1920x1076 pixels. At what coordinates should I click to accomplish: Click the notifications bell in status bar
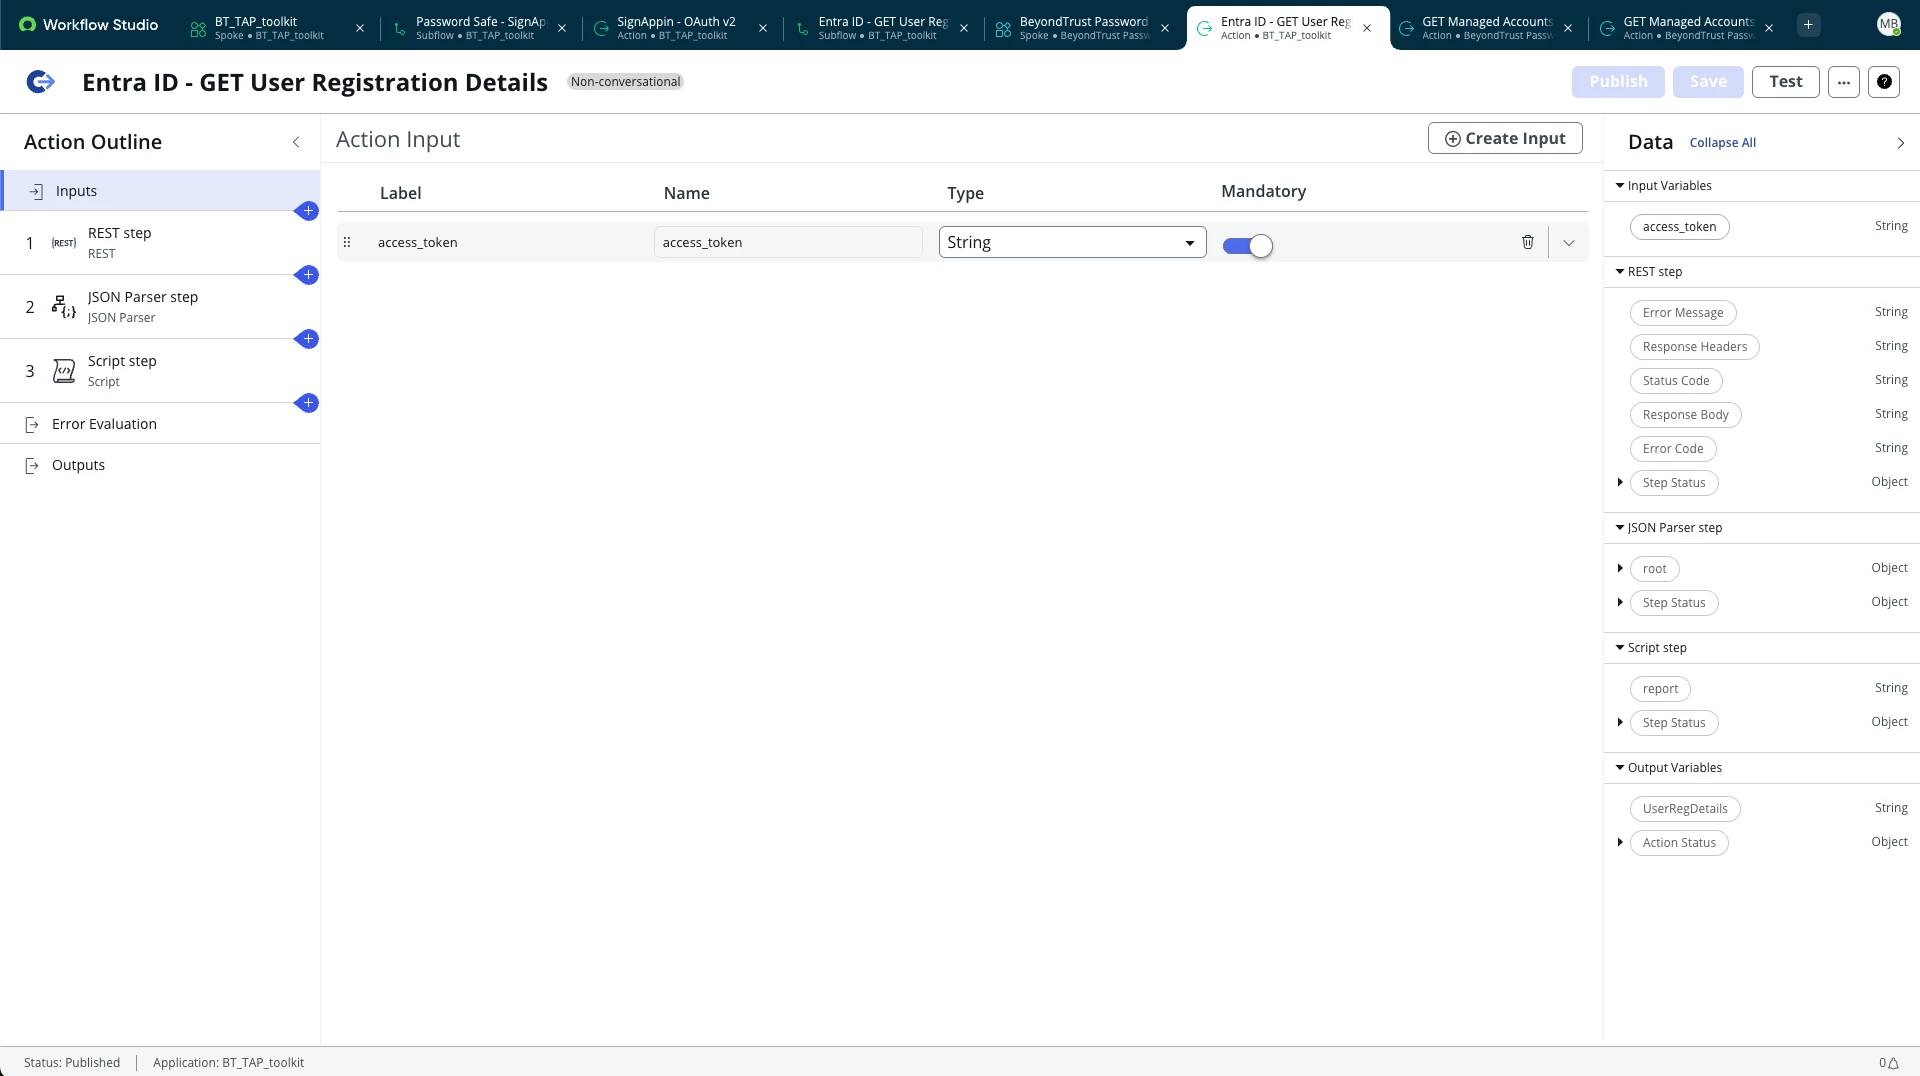(1892, 1063)
